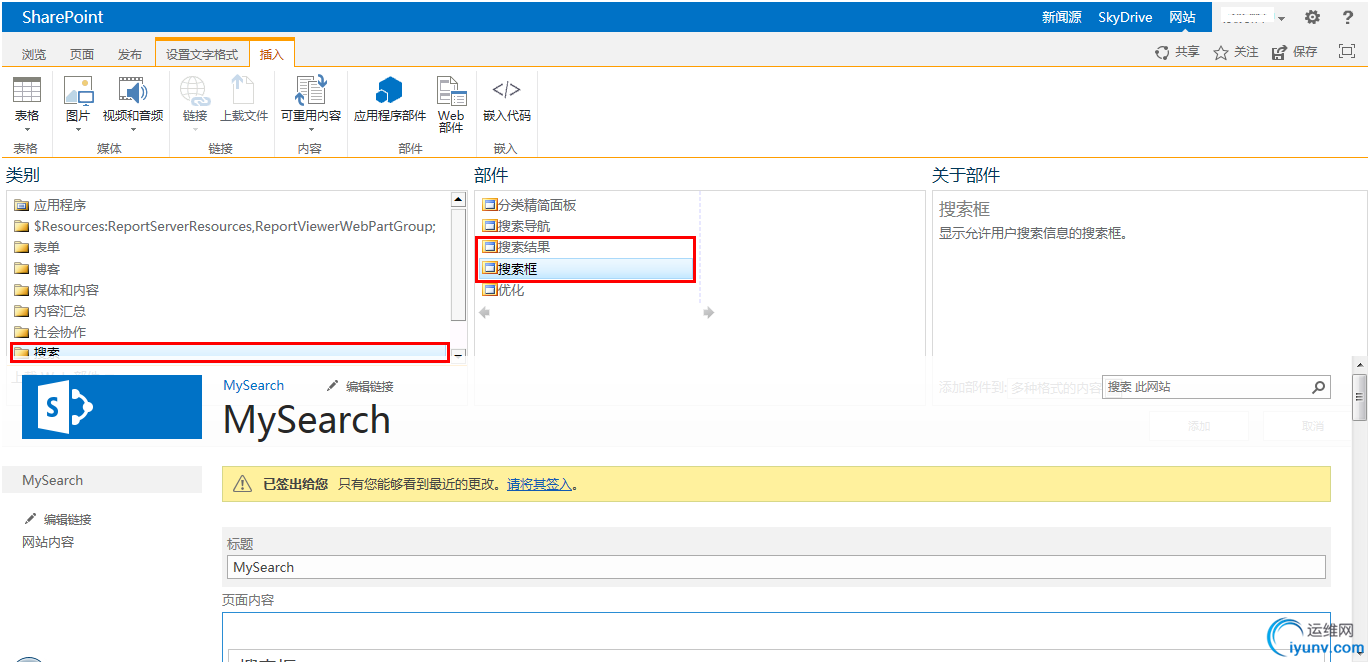
Task: Click the faded Add button
Action: (1199, 426)
